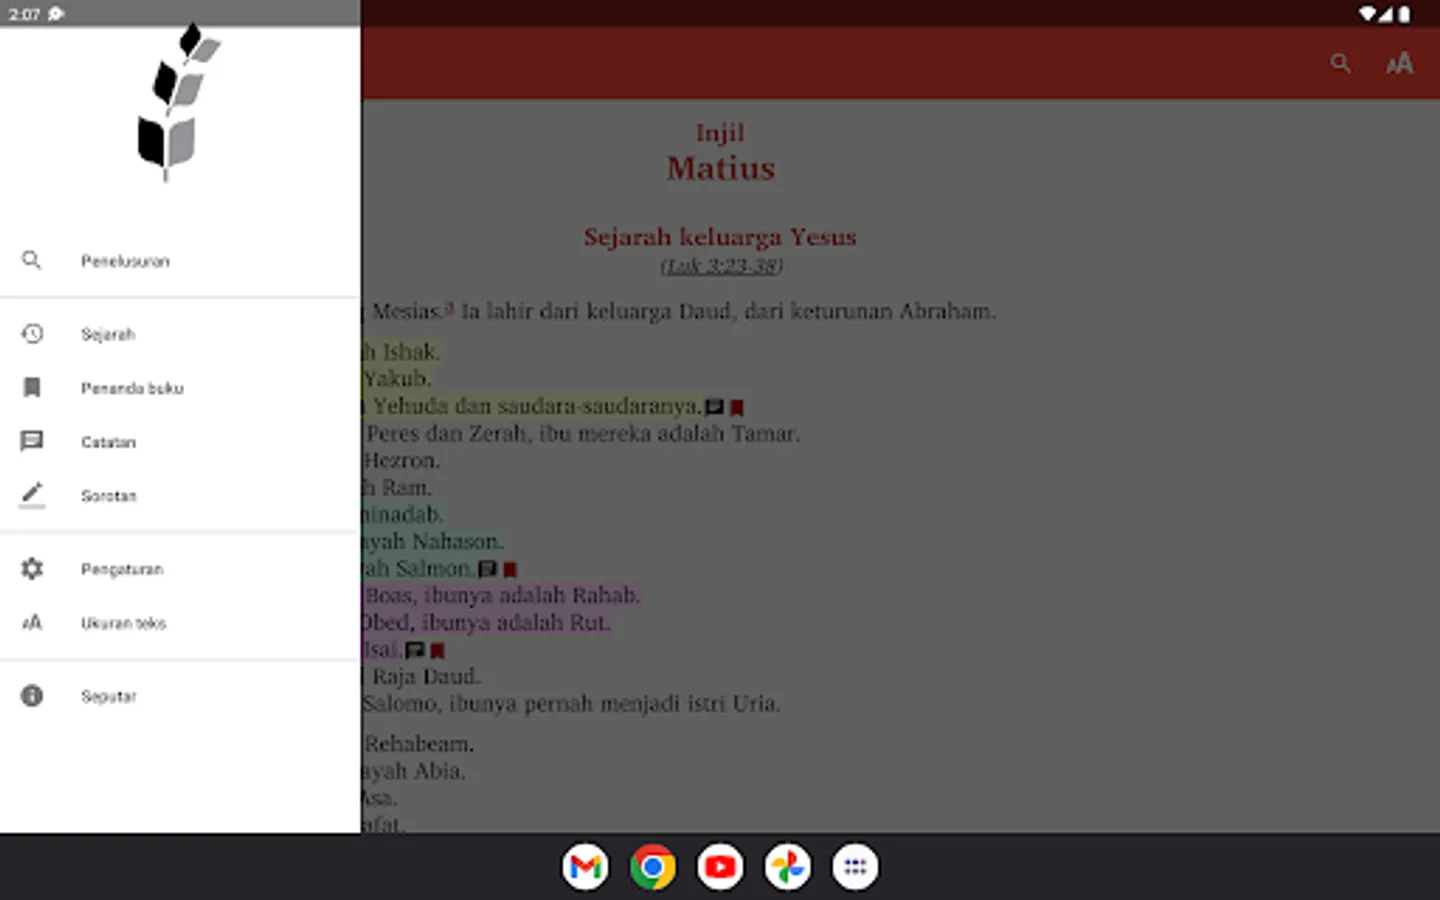Open Gmail from the dock
Viewport: 1440px width, 900px height.
(x=585, y=867)
